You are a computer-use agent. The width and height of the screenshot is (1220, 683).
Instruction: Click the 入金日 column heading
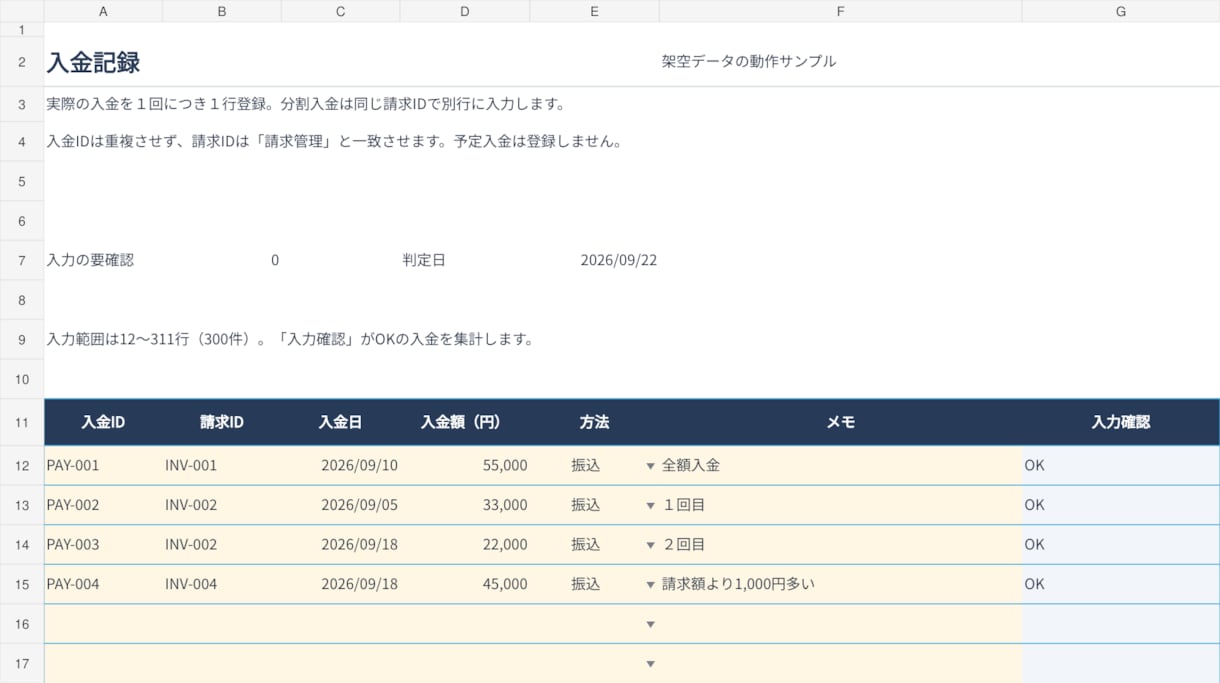coord(341,422)
